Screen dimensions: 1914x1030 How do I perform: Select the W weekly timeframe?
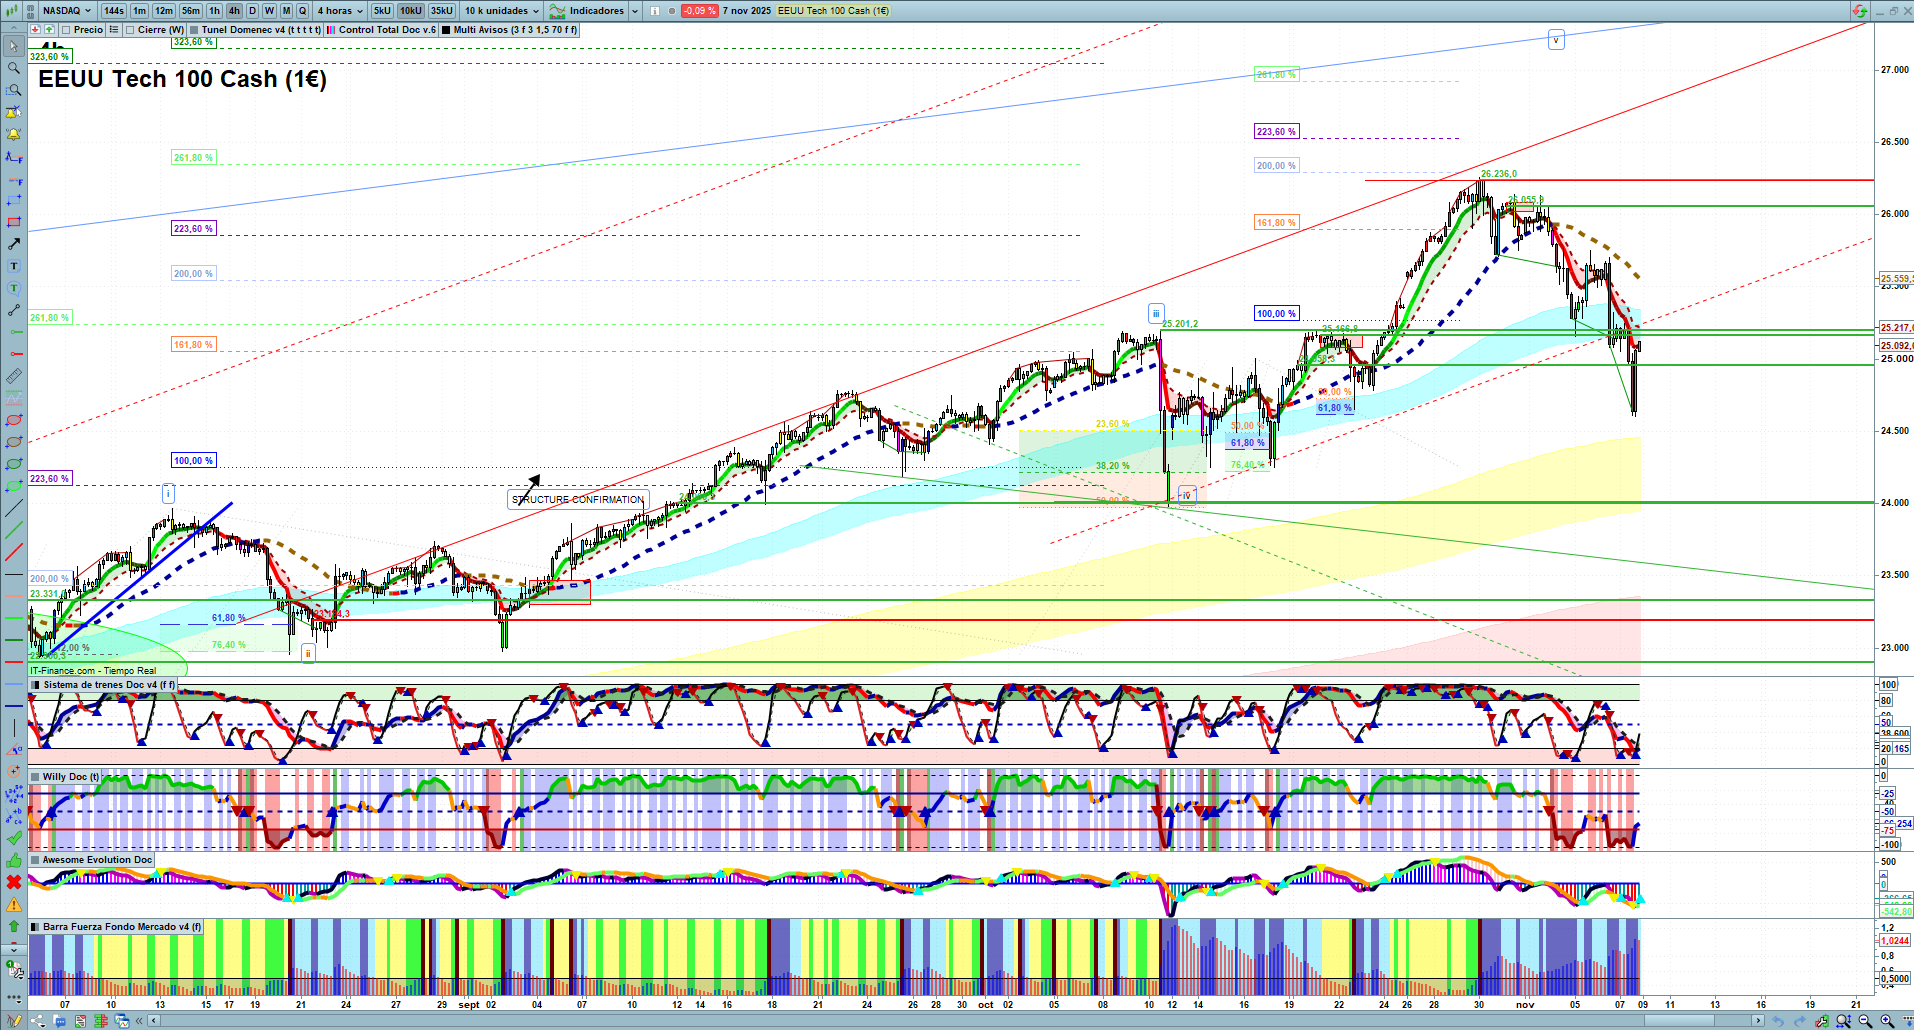pyautogui.click(x=269, y=11)
